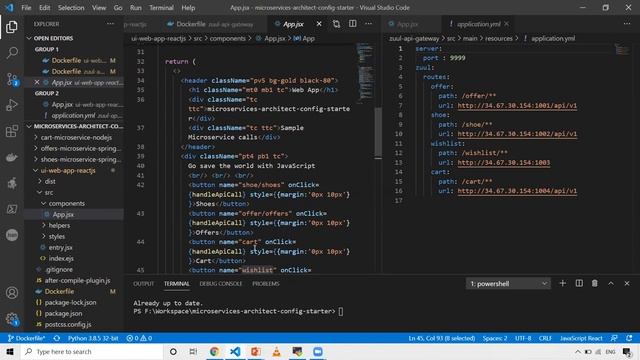Click feedback icon in status bar
Image resolution: width=640 pixels, height=360 pixels.
coord(614,338)
